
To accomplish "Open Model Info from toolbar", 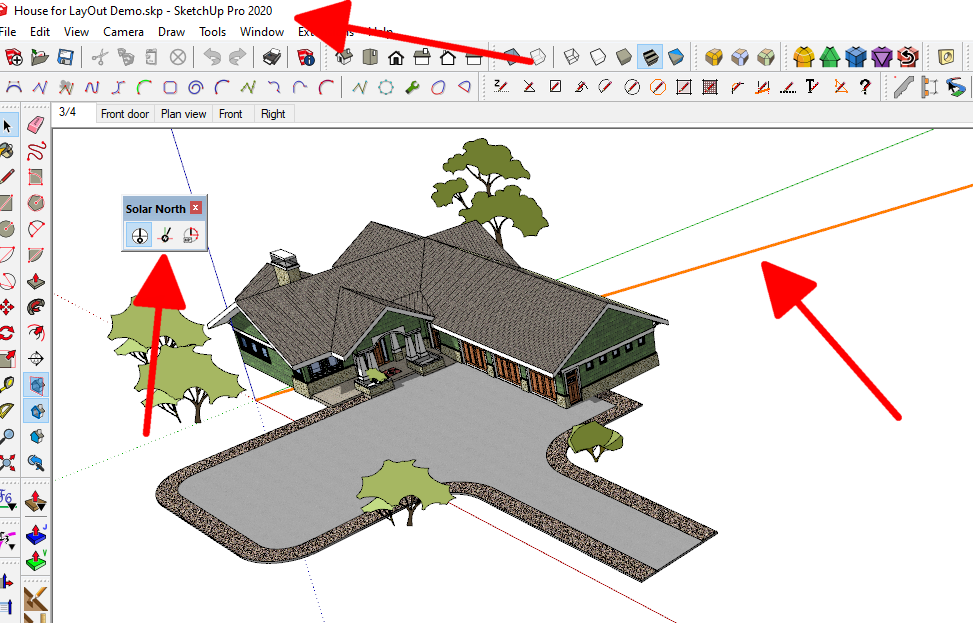I will [x=306, y=58].
